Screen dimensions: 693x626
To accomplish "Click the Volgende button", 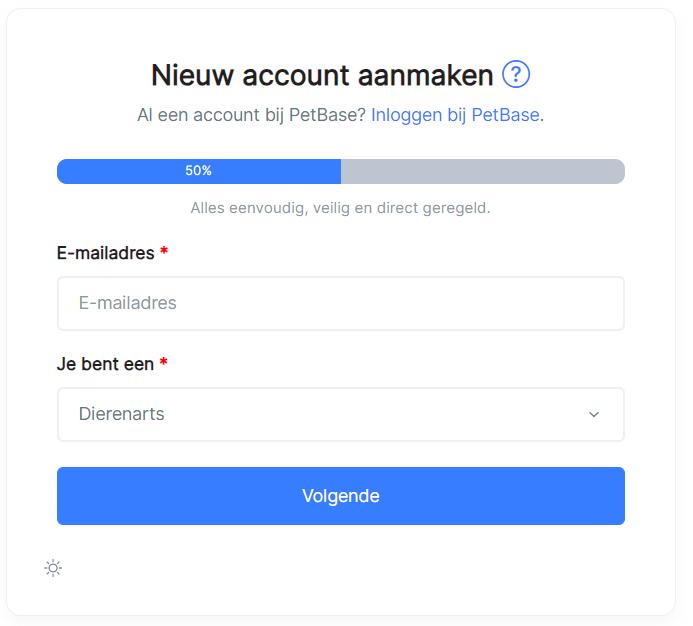I will point(341,496).
